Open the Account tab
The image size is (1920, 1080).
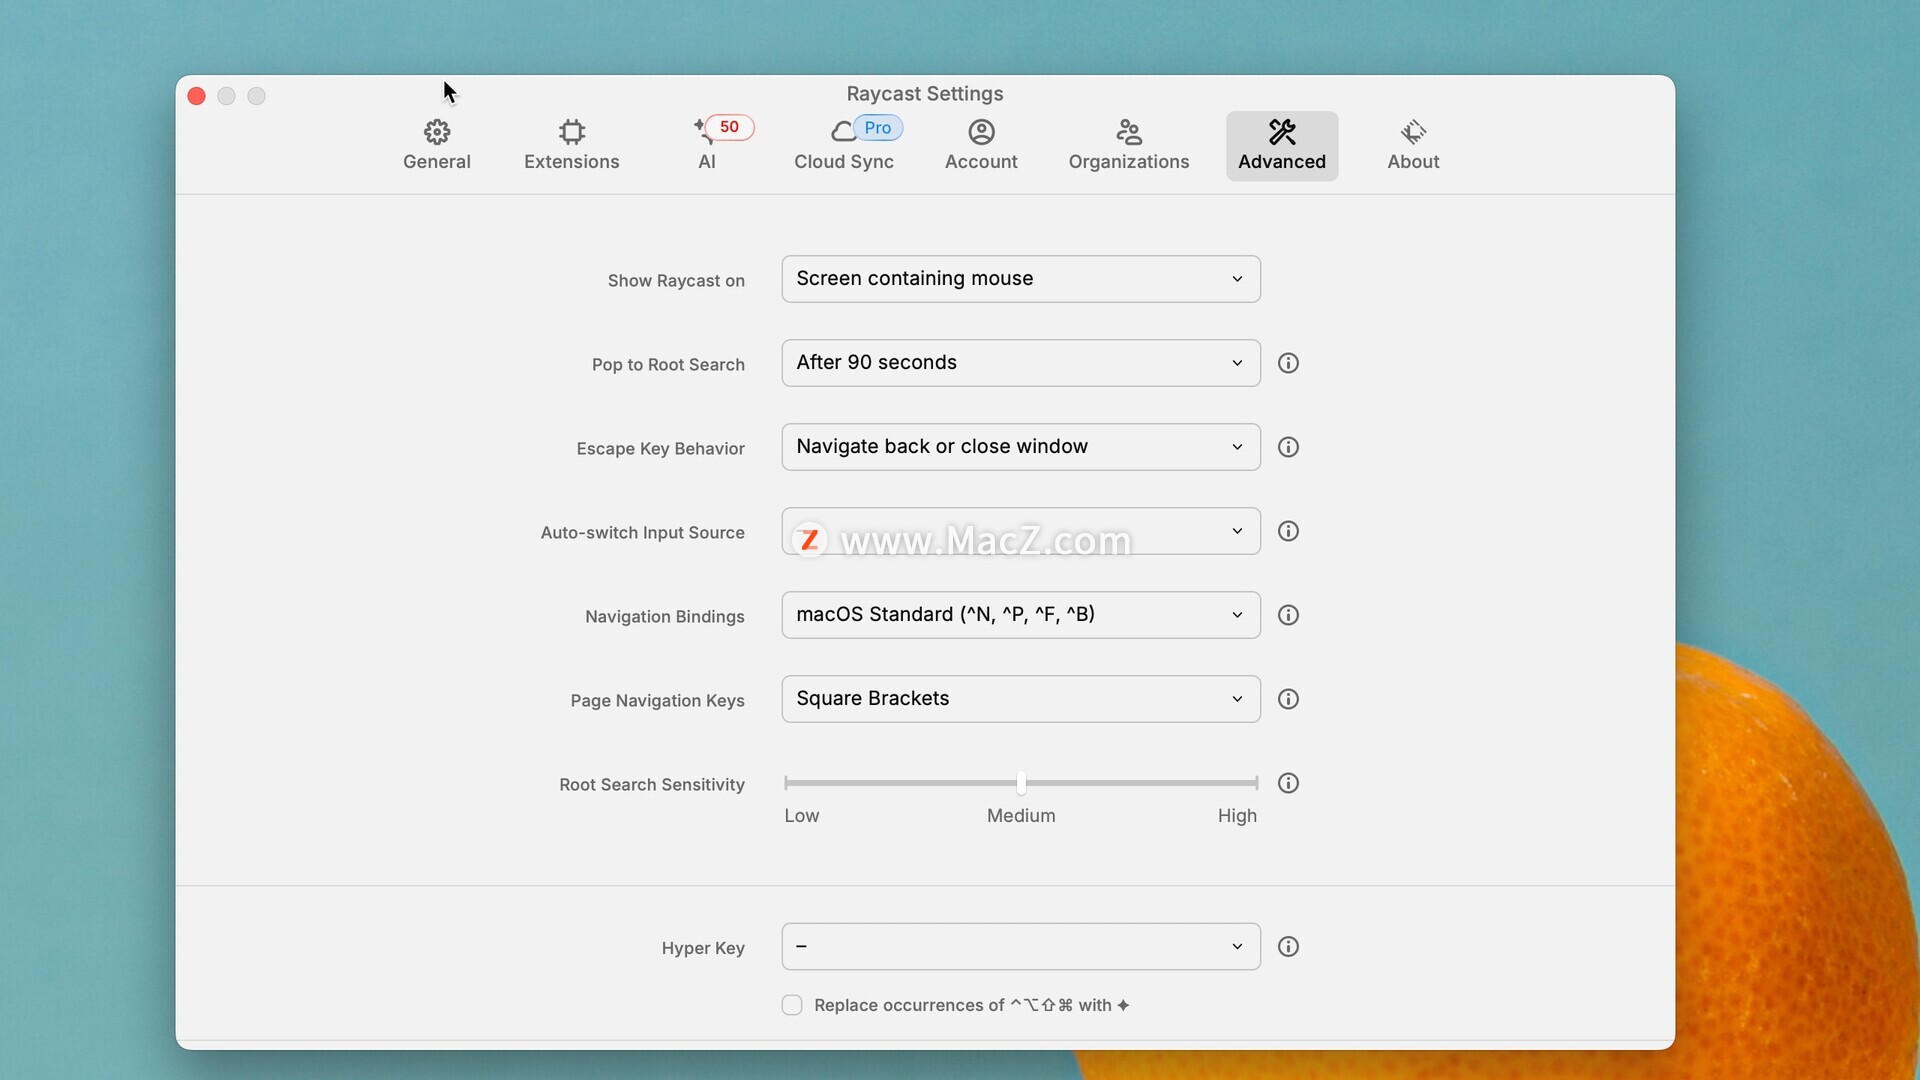tap(981, 146)
